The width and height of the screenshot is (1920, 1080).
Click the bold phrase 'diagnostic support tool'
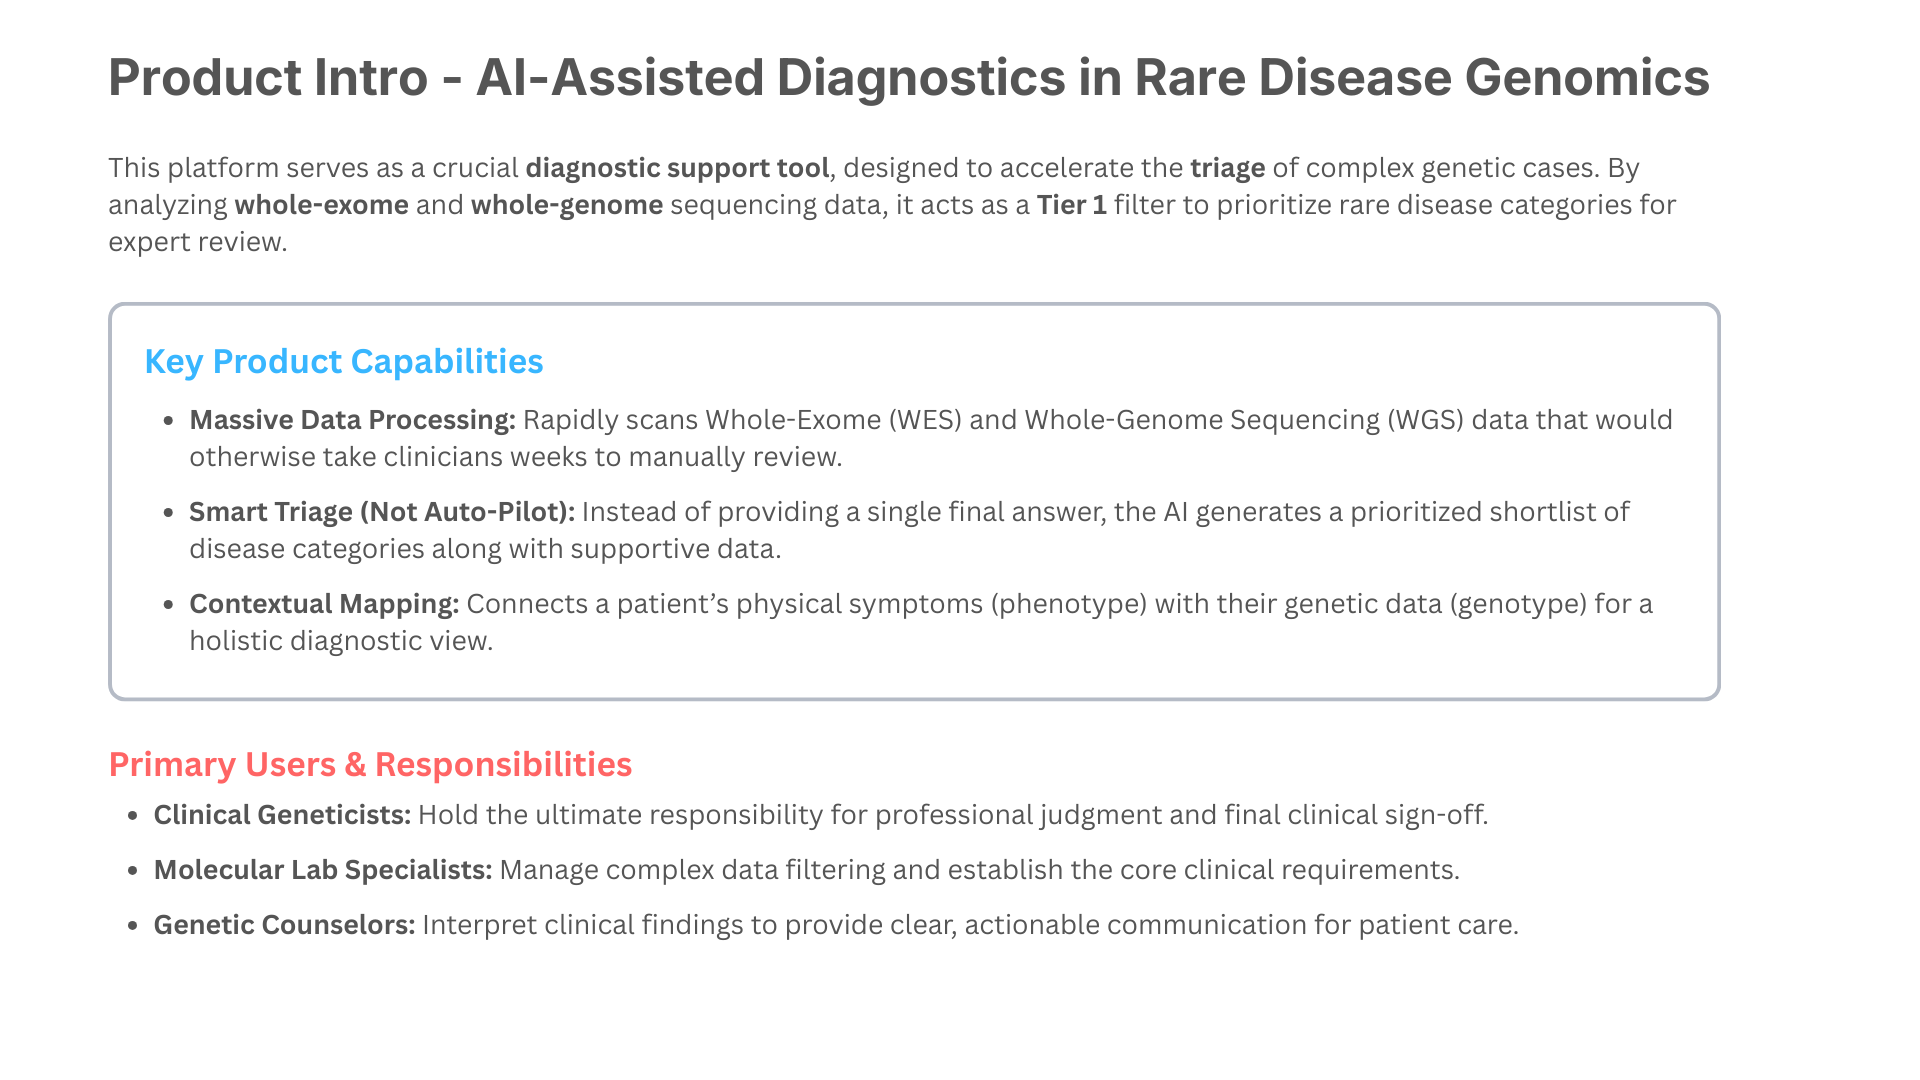[677, 168]
